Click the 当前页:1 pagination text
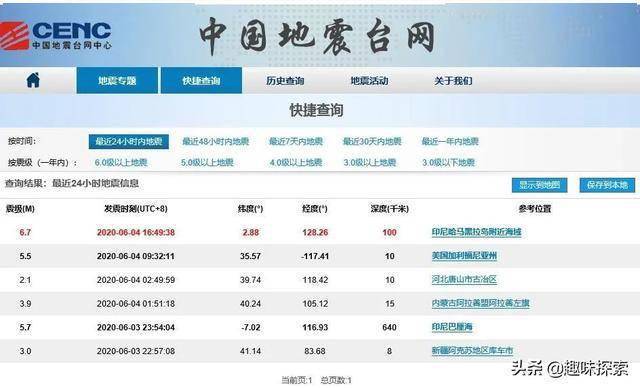Screen dimensions: 640x388 297,380
